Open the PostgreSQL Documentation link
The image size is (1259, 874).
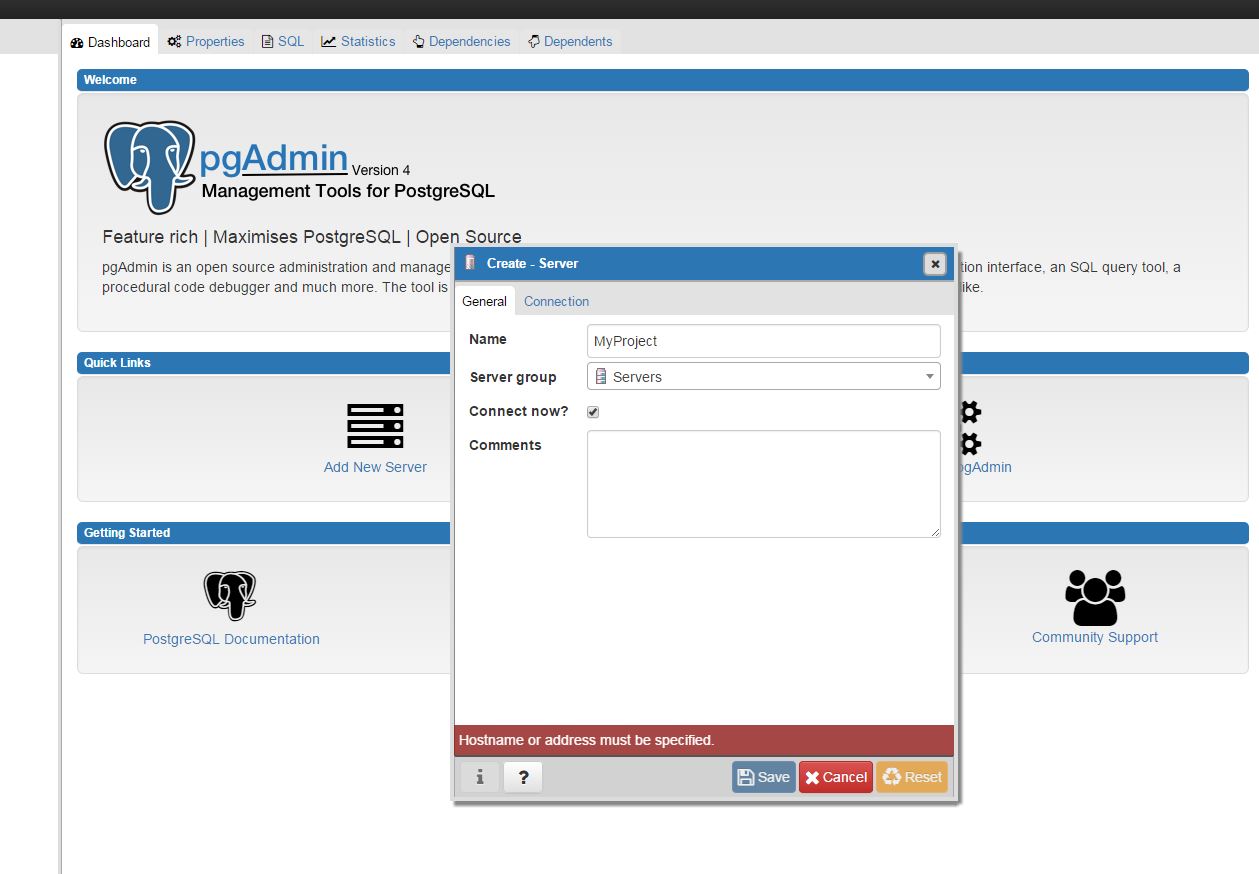pyautogui.click(x=231, y=639)
